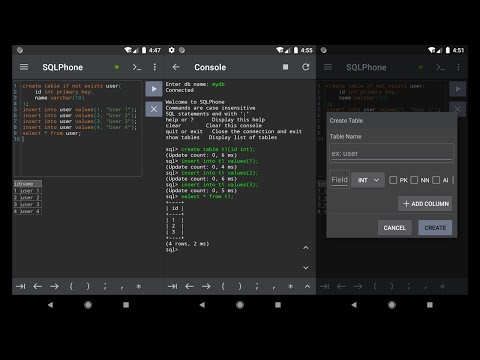The height and width of the screenshot is (360, 480).
Task: Tap Android recents button under right screen
Action: click(430, 305)
